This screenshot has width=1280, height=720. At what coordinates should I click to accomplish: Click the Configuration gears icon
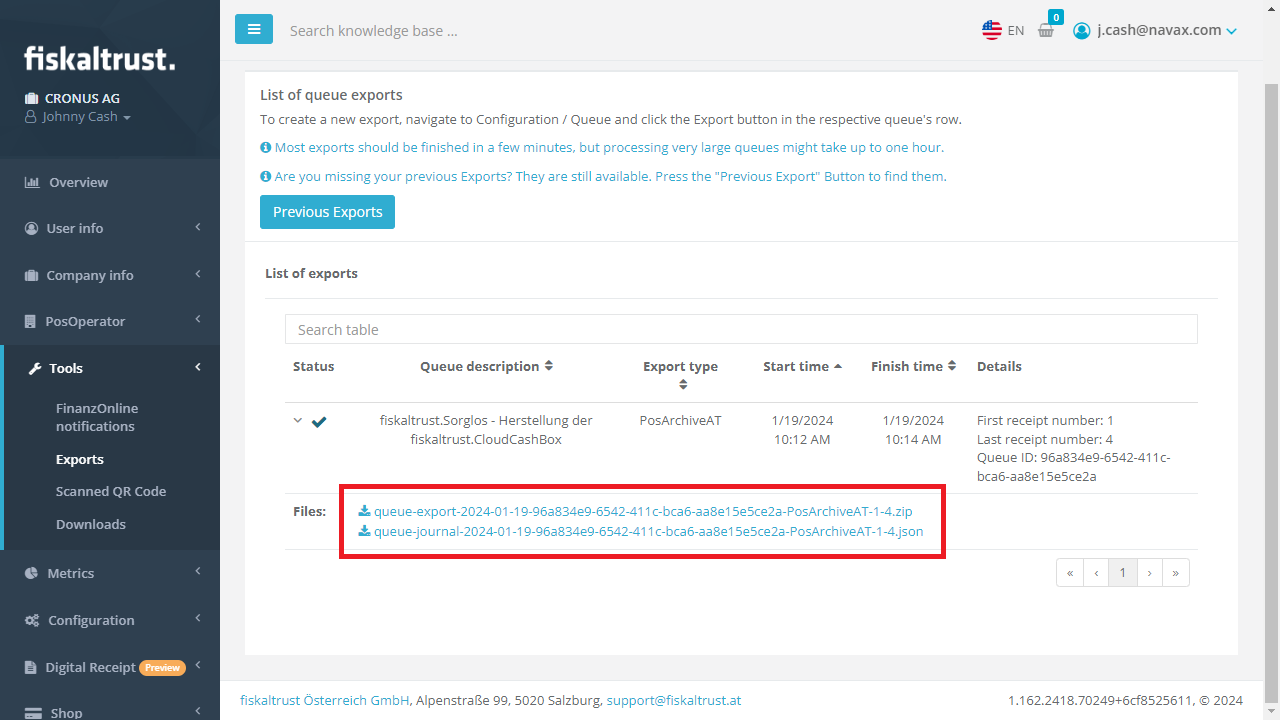(32, 621)
